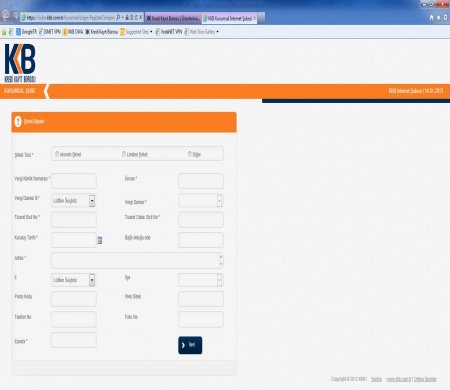
Task: Open the FodaNET VPN bookmark
Action: tap(168, 32)
